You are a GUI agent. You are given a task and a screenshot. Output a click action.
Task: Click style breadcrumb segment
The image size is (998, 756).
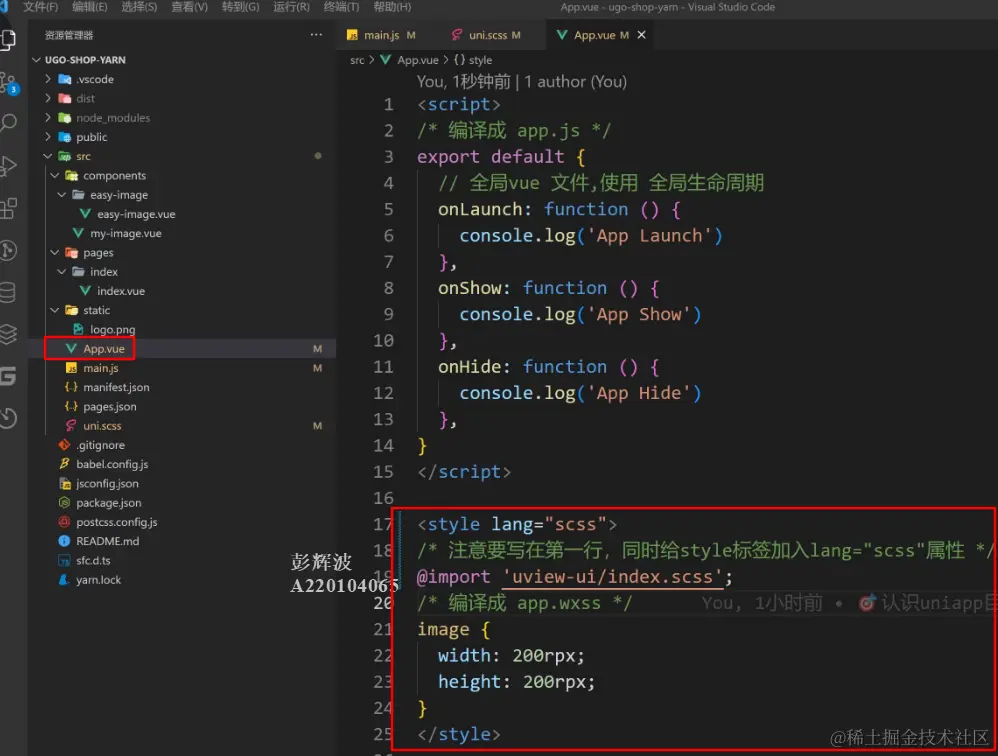pos(473,60)
